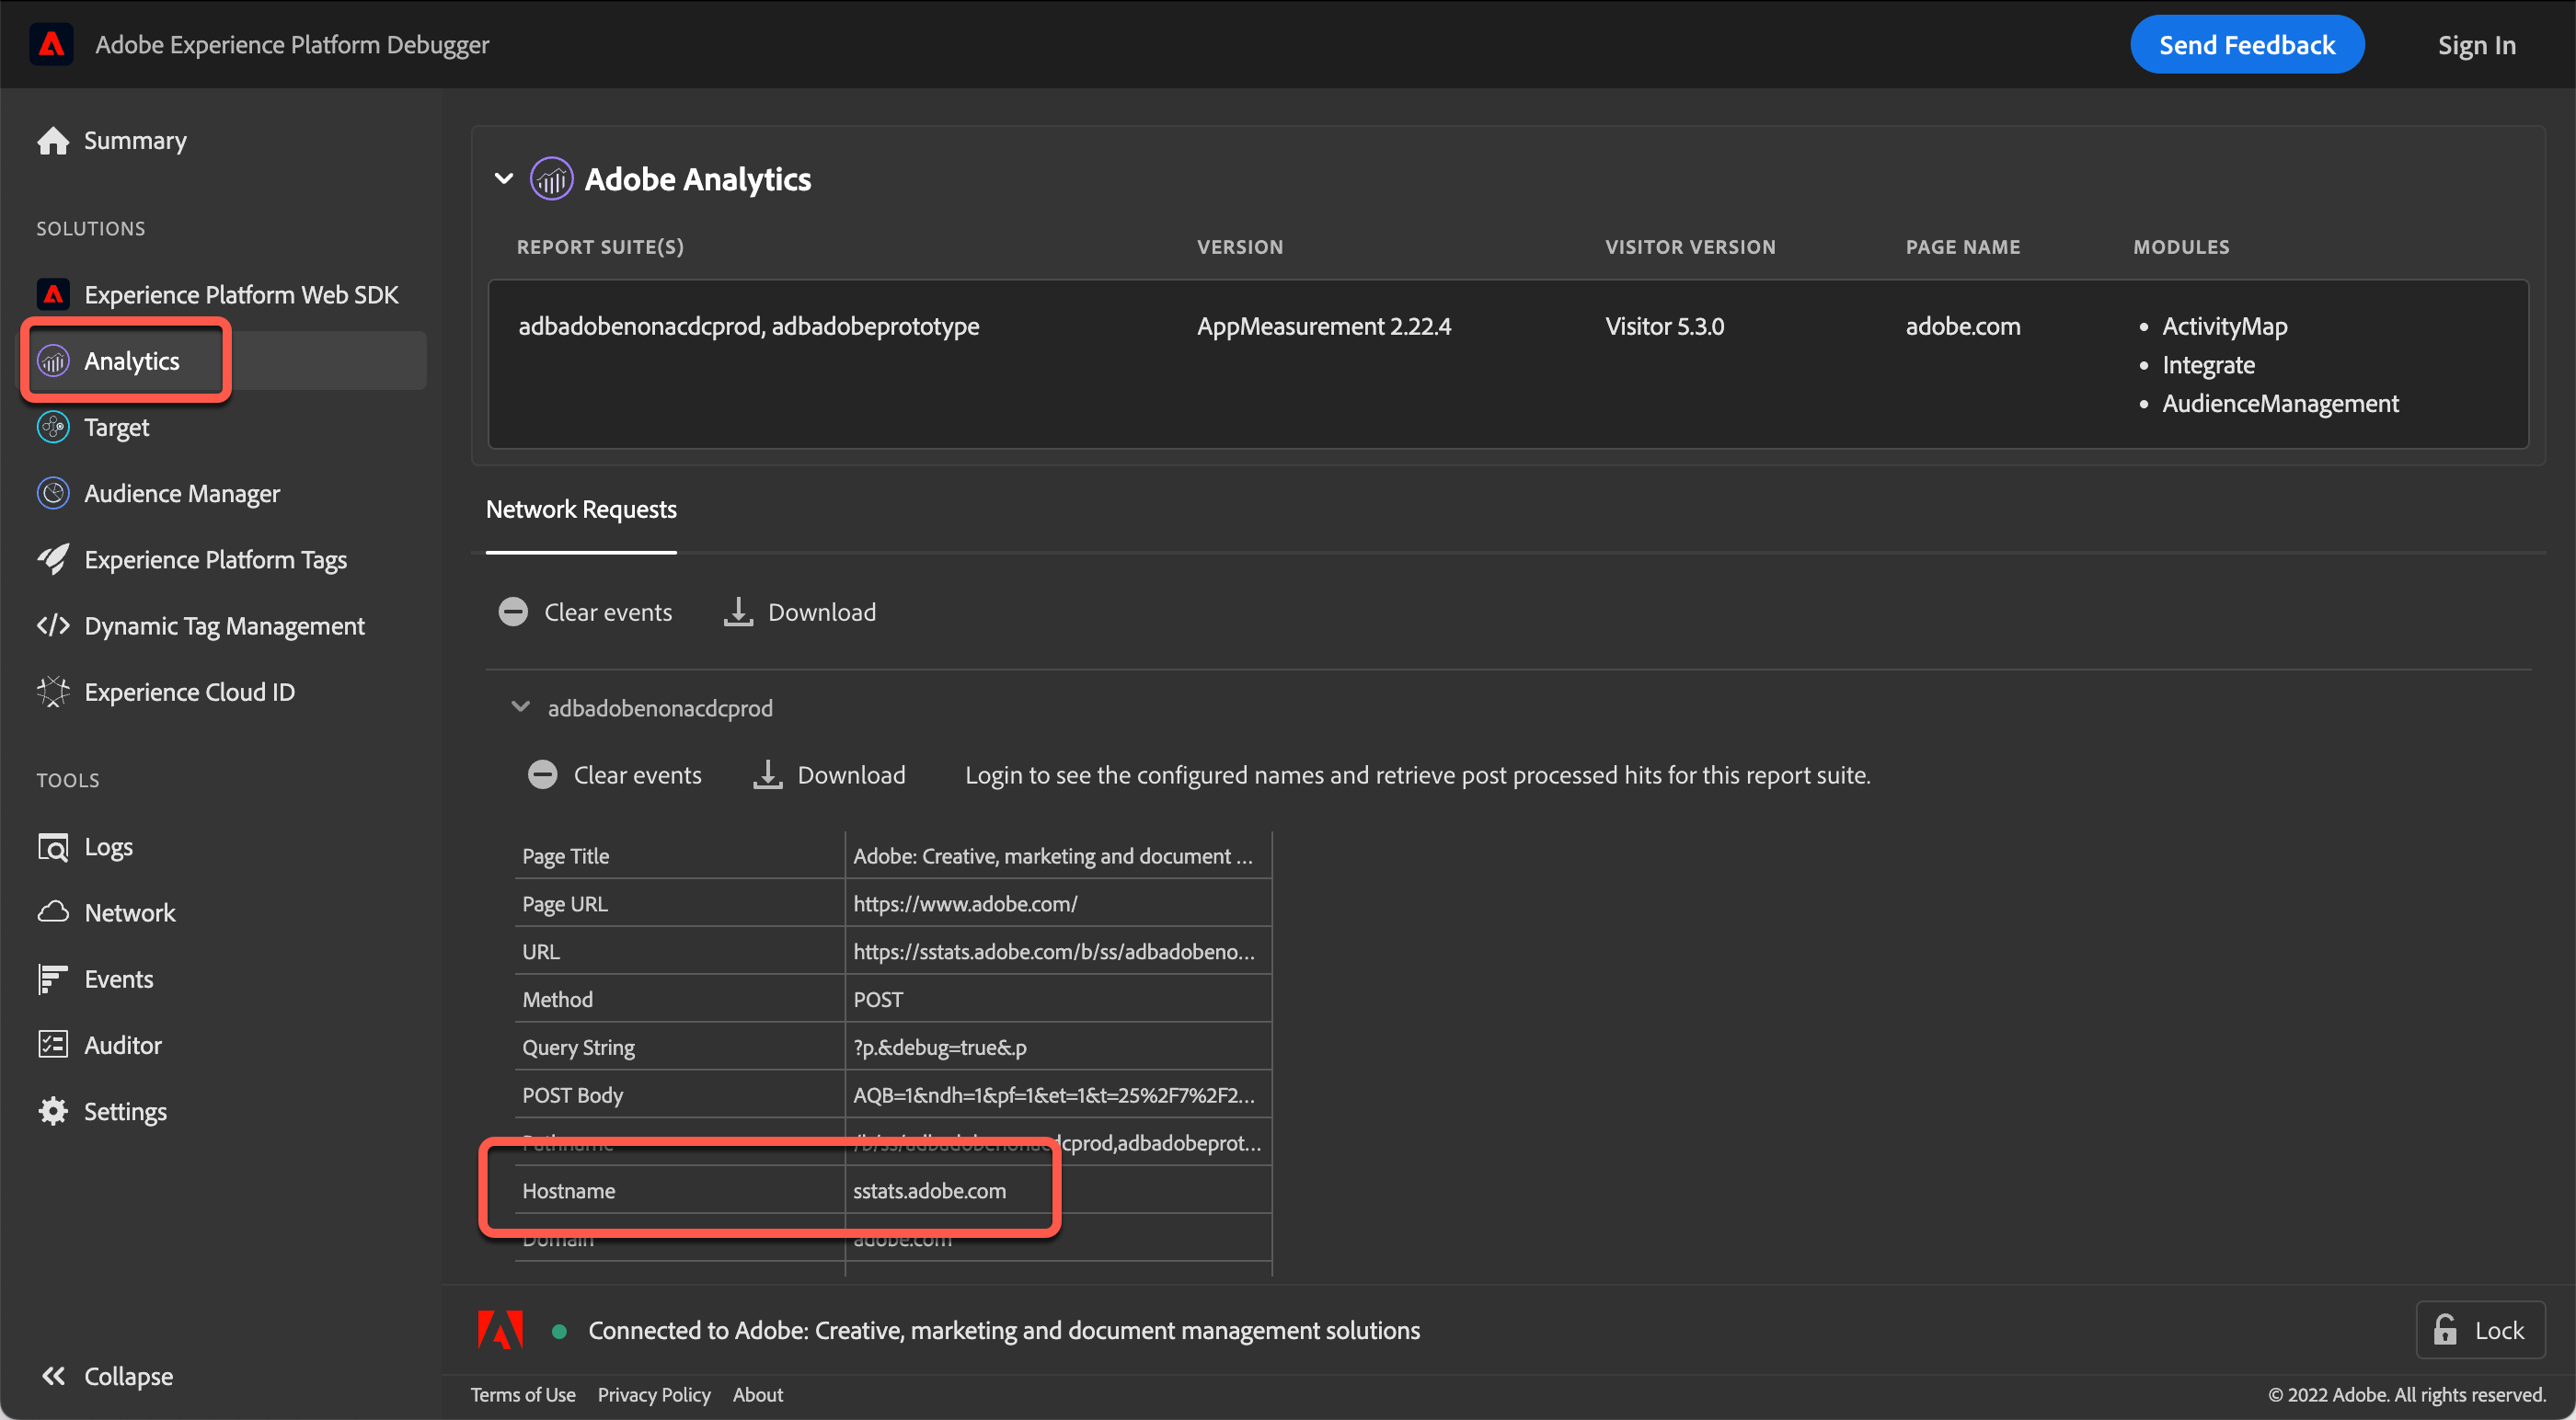Open the Settings gear
The image size is (2576, 1420).
click(x=53, y=1111)
